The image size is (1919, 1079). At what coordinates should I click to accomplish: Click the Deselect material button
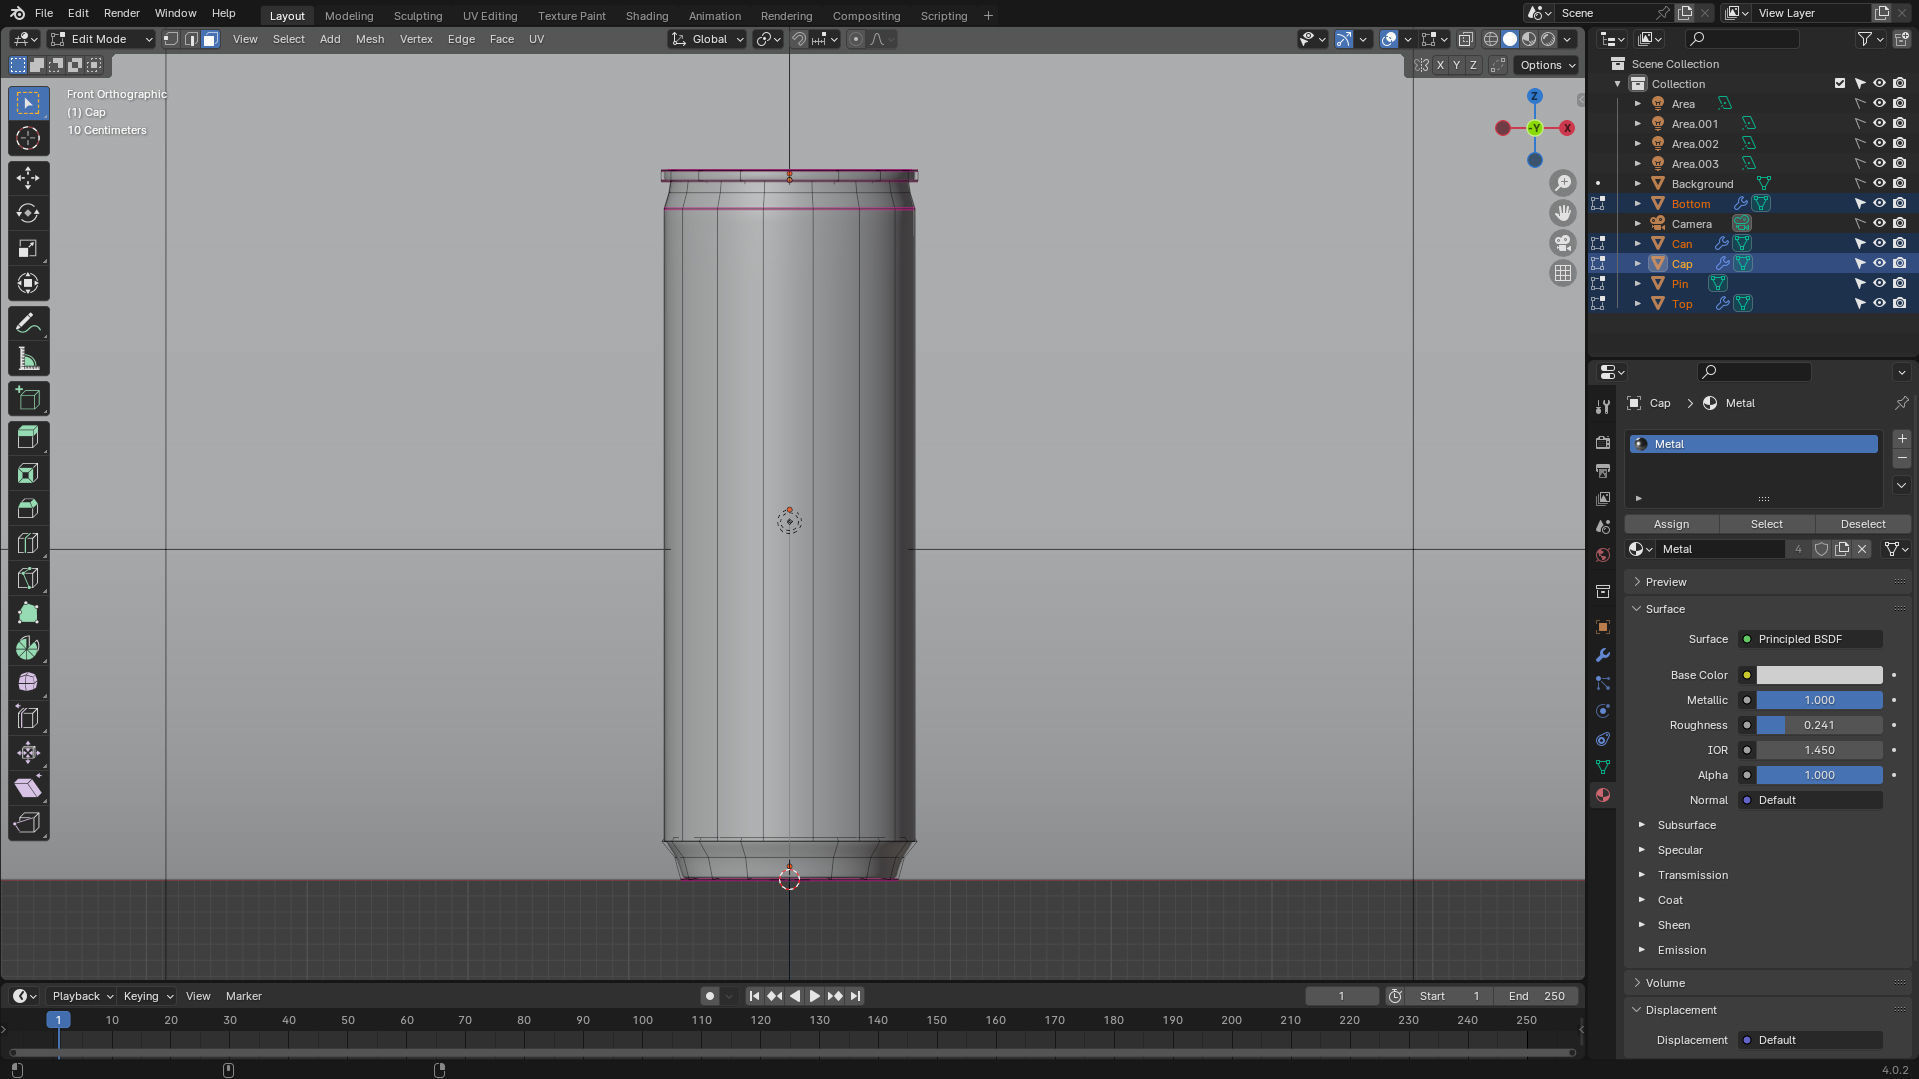click(x=1863, y=524)
